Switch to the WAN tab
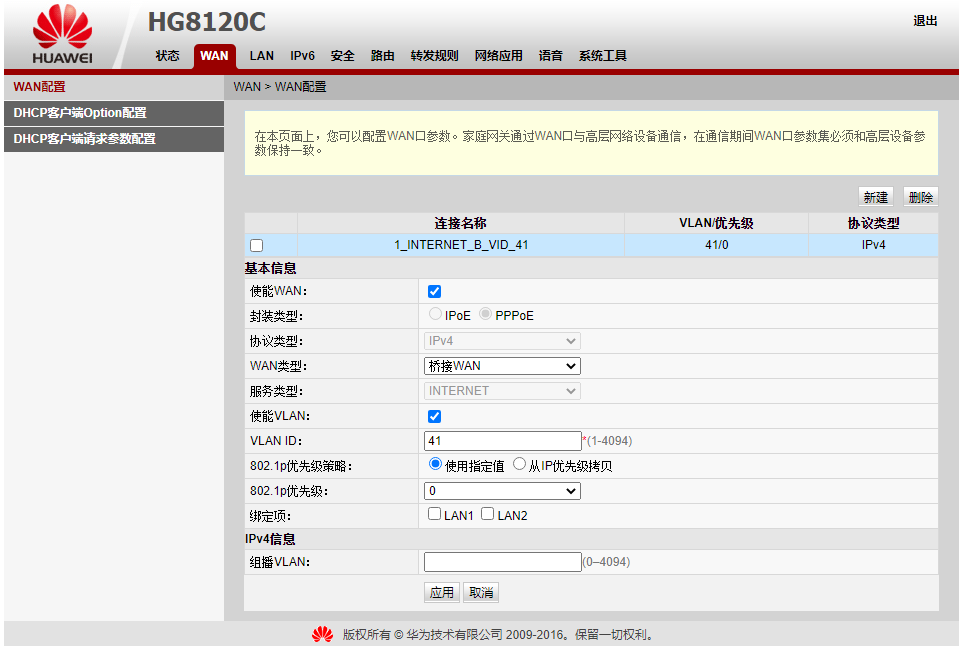This screenshot has height=653, width=969. coord(214,56)
